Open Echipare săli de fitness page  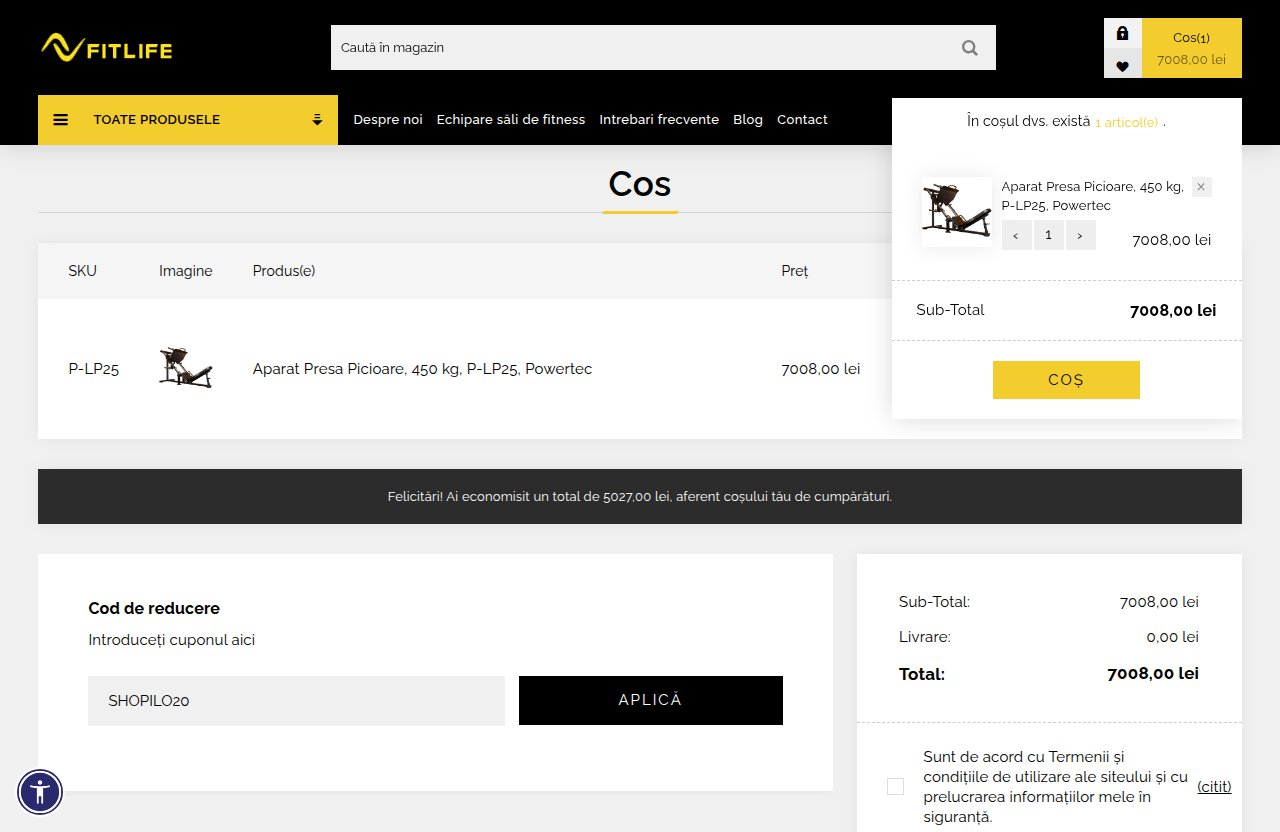tap(511, 120)
